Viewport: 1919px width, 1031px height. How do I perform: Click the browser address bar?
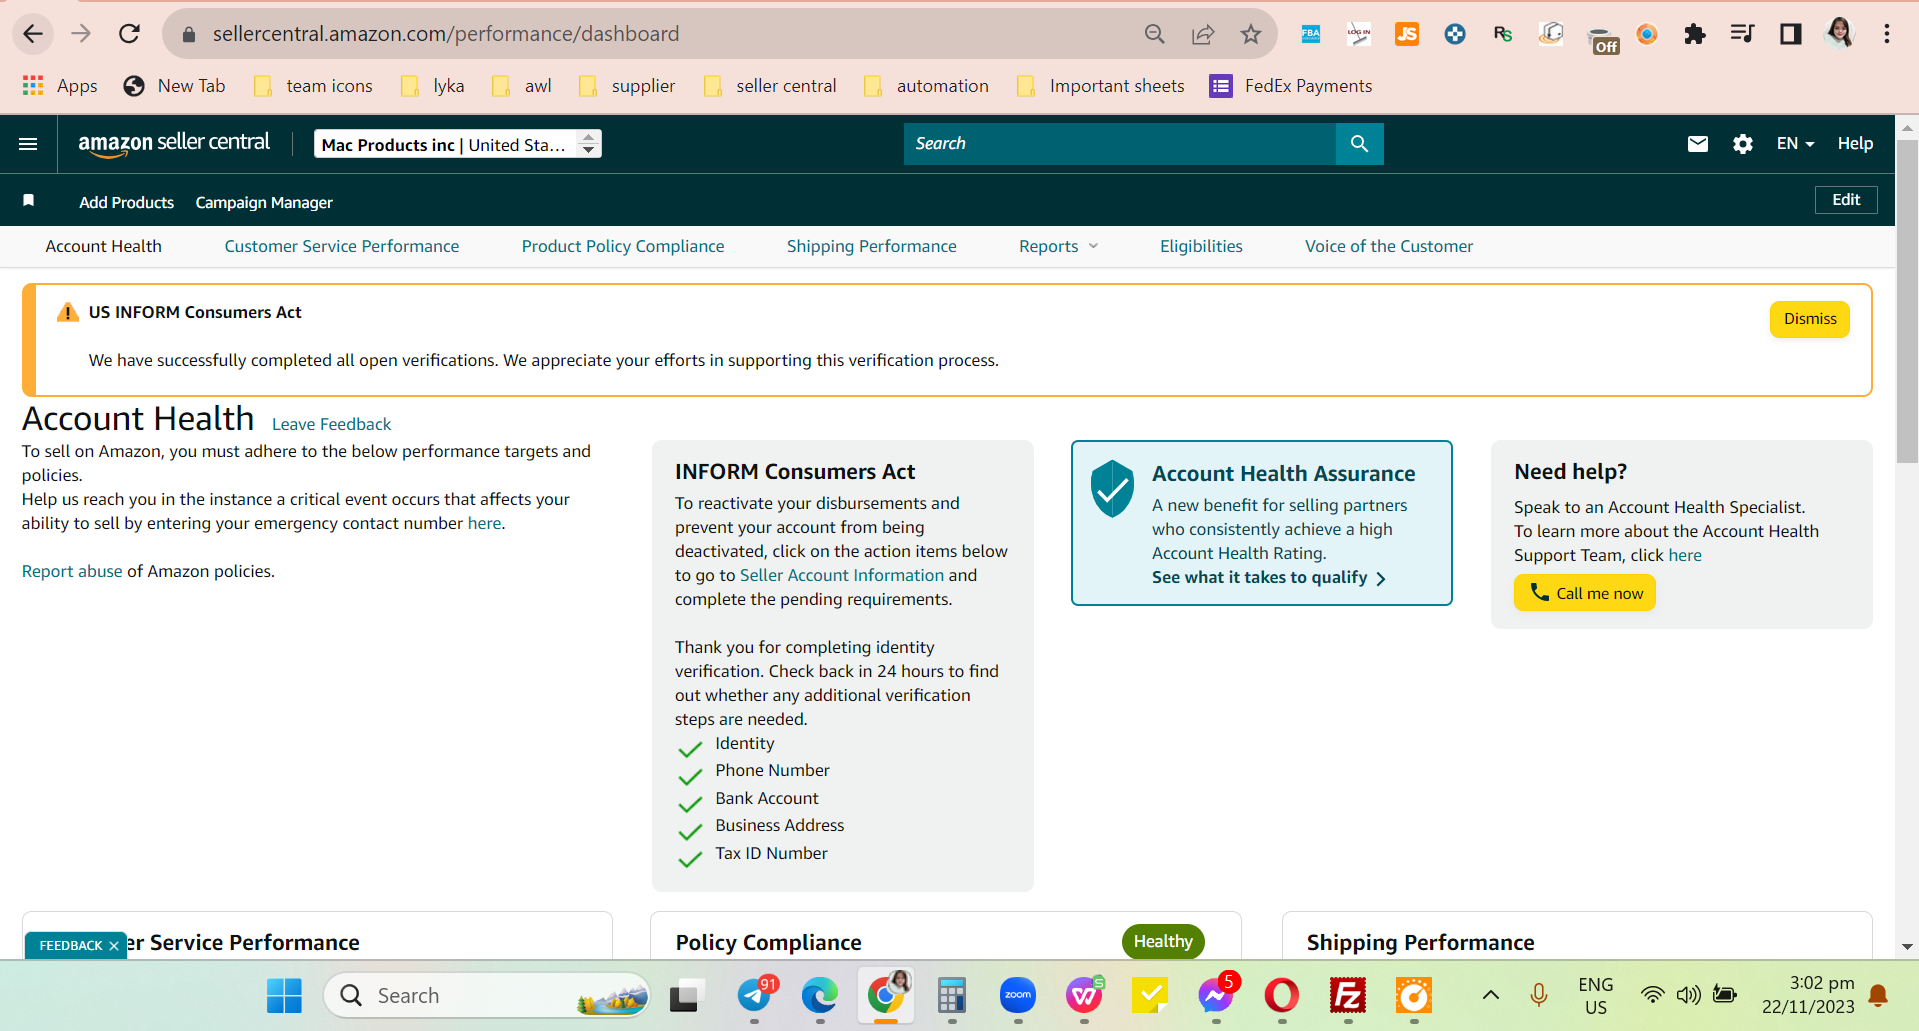click(x=660, y=34)
